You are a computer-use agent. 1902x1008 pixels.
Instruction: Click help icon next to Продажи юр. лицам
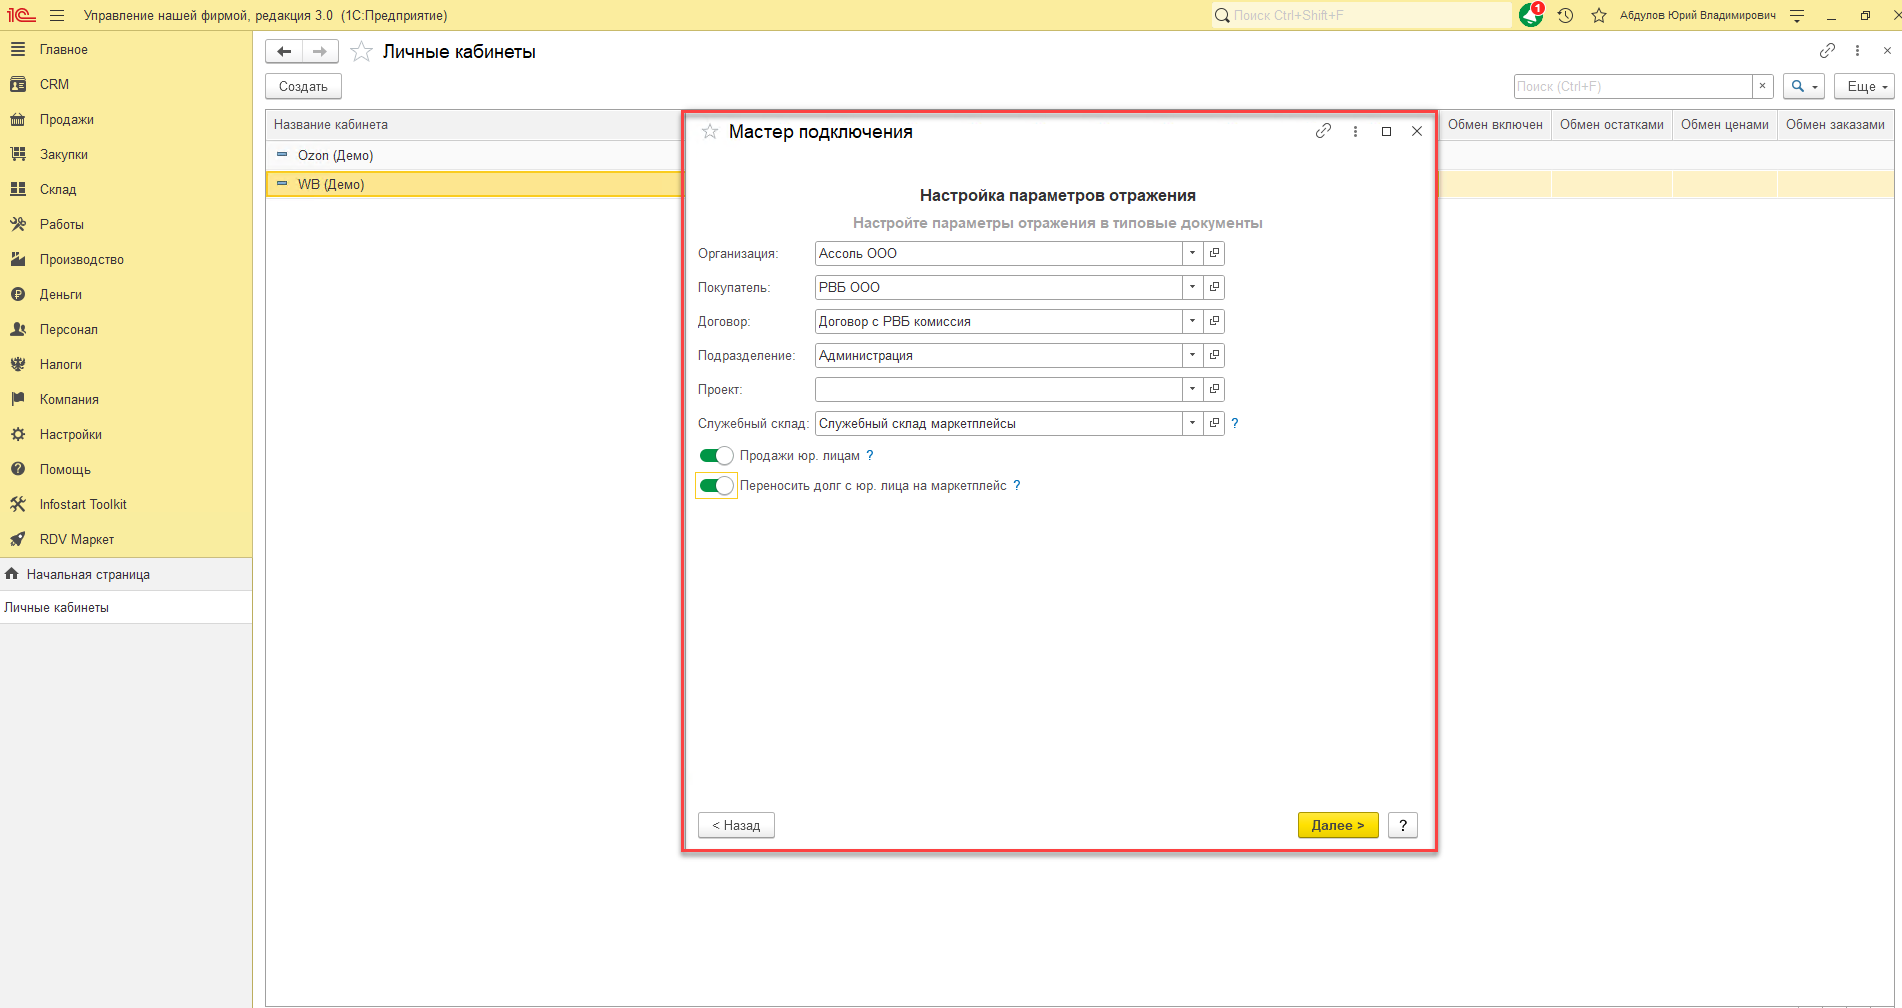coord(870,455)
